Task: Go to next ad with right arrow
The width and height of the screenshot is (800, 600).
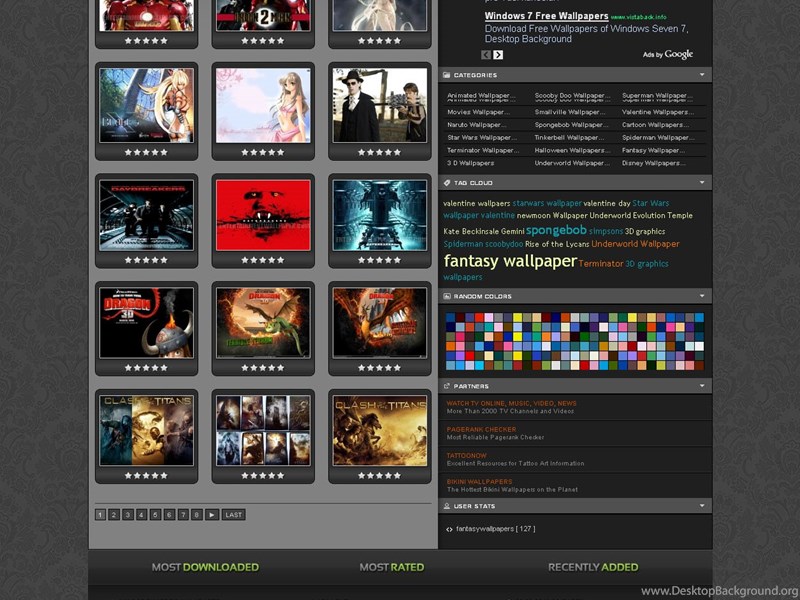Action: (498, 55)
